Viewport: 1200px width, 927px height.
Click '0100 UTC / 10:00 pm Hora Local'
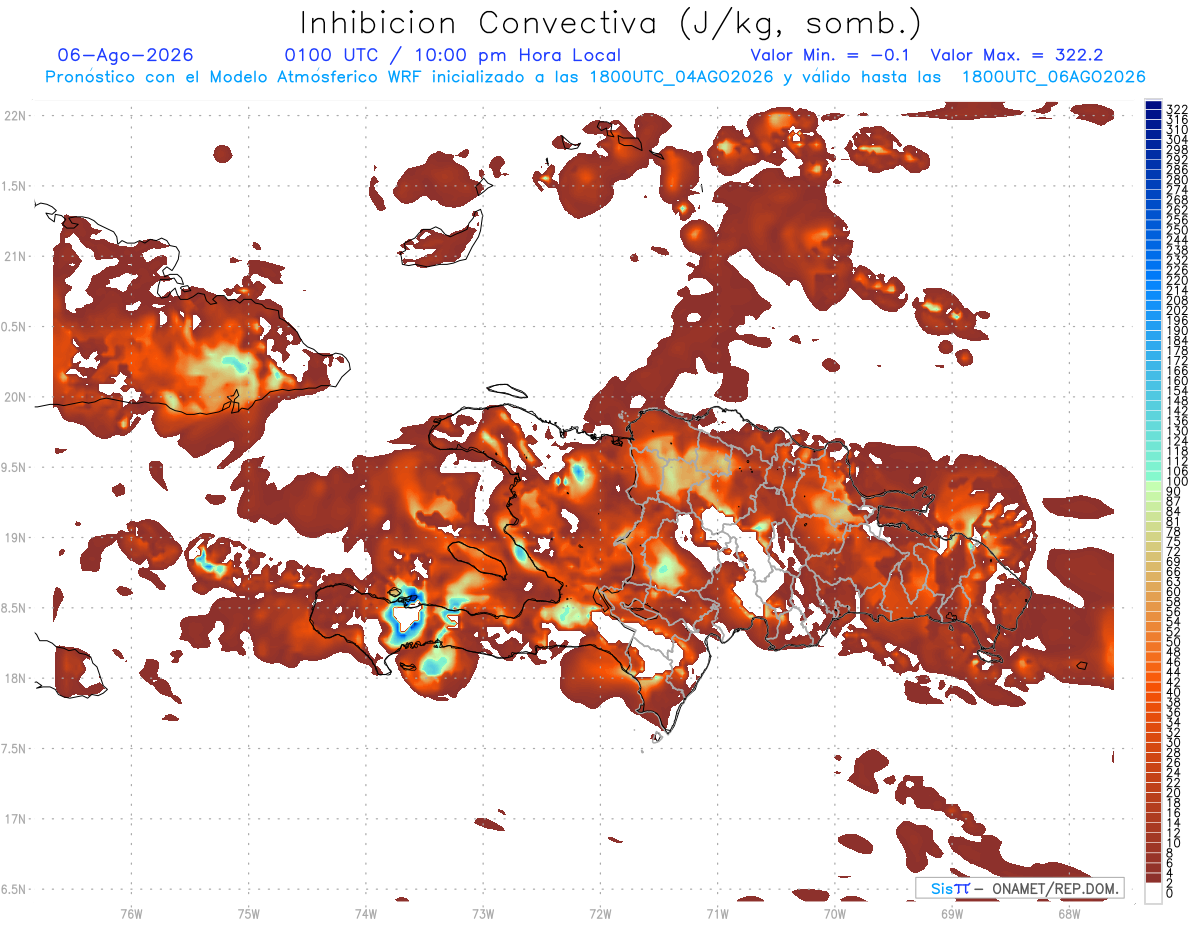tap(453, 55)
